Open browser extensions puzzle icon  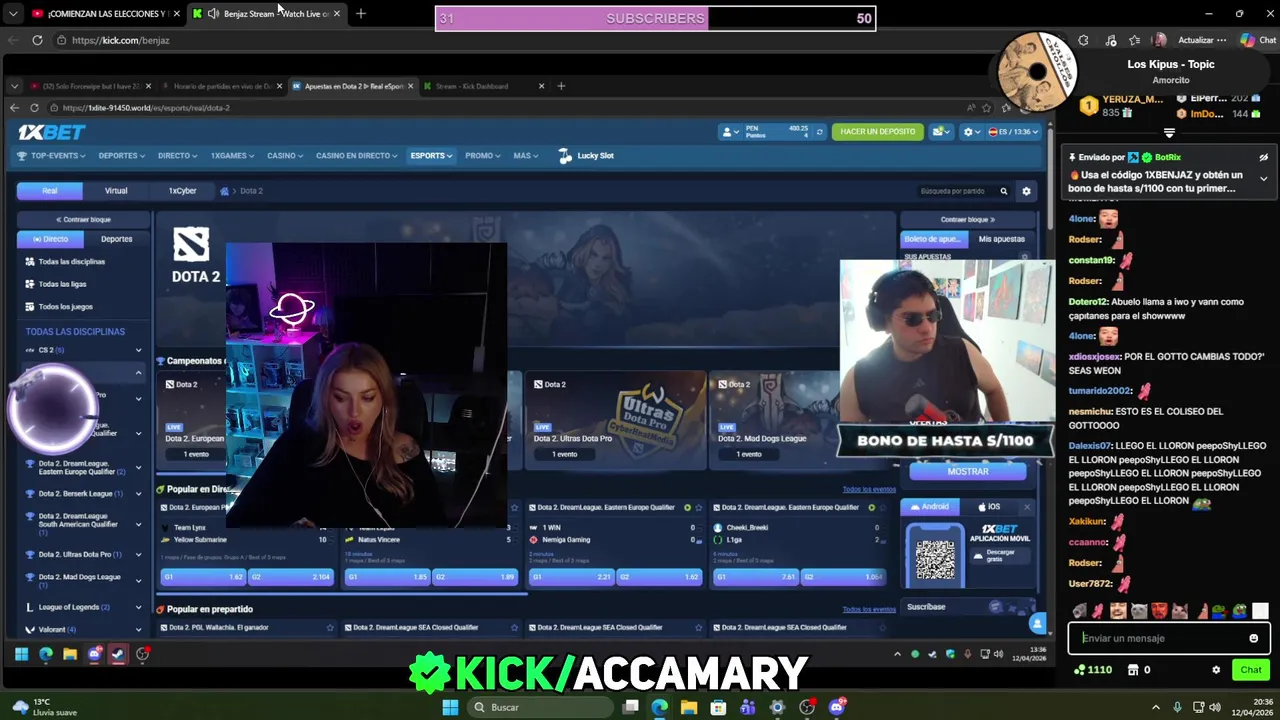[1083, 40]
